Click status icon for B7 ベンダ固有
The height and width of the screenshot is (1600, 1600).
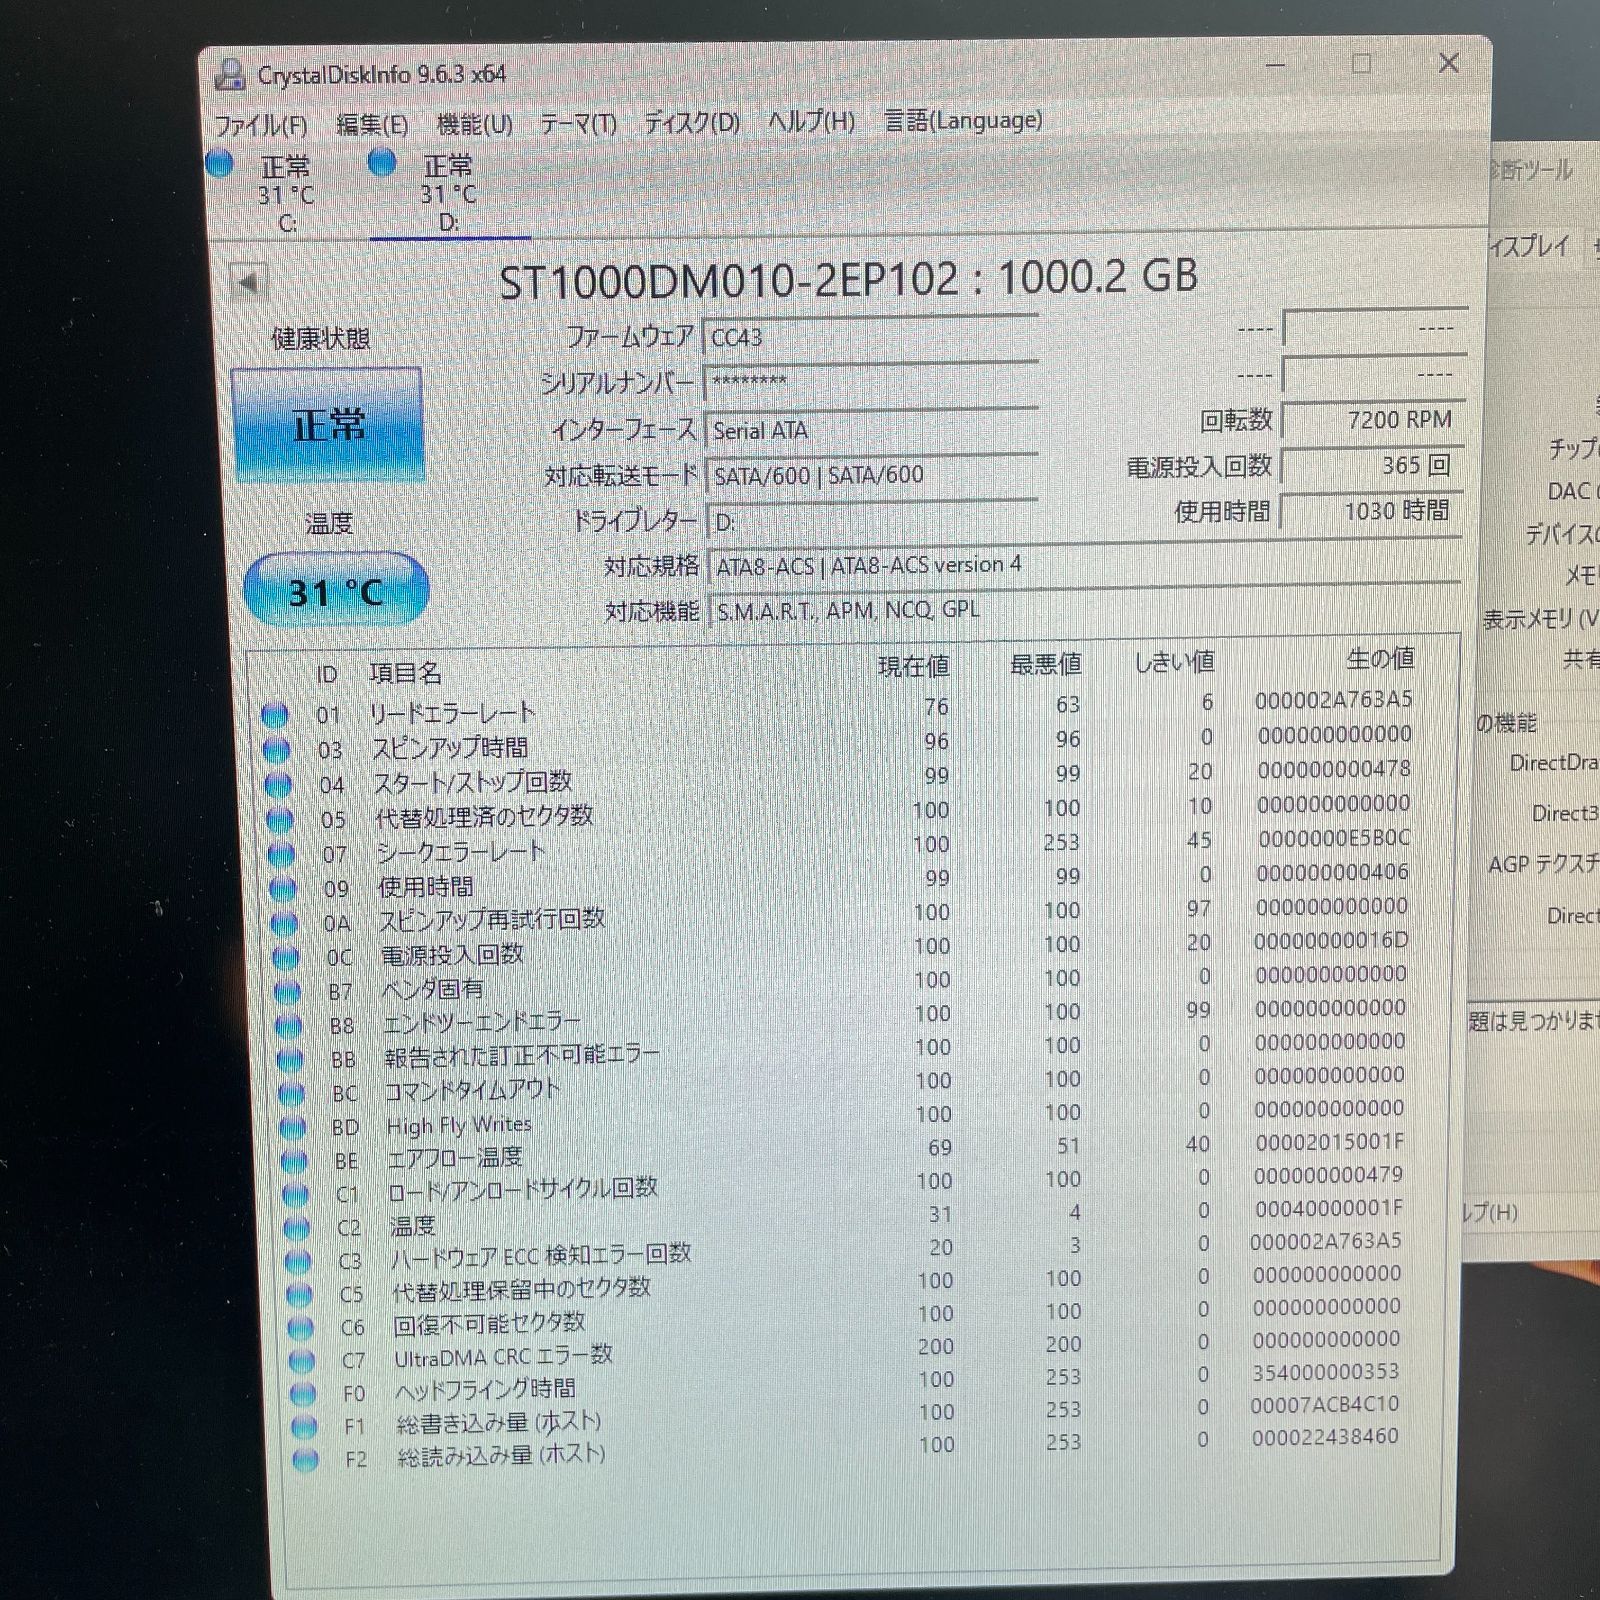click(287, 991)
